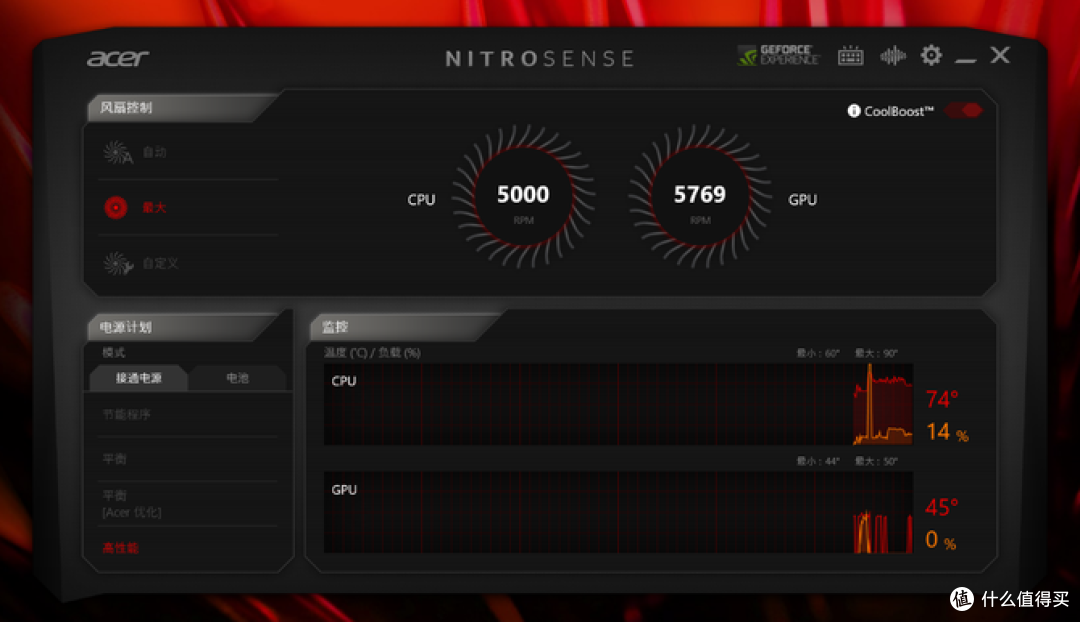Click the CPU 最小: 60° label
The image size is (1080, 622).
[818, 353]
